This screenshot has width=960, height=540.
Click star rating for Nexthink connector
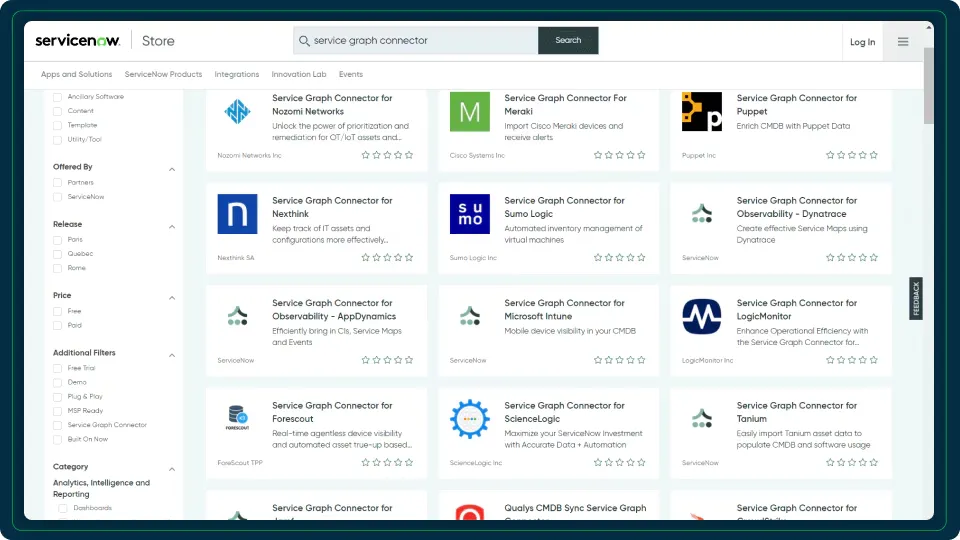pyautogui.click(x=387, y=257)
